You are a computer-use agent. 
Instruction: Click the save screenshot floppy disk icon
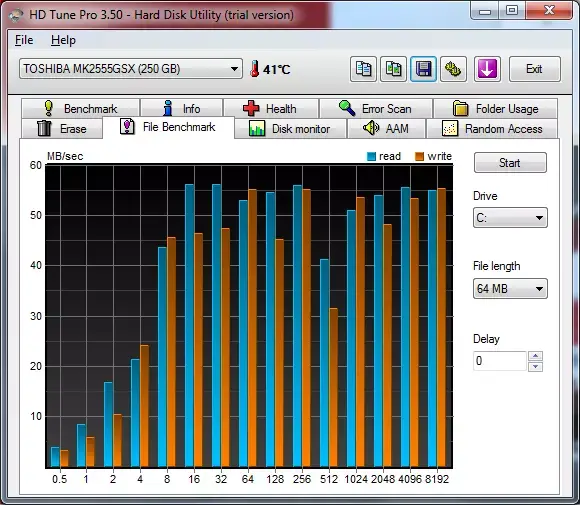tap(423, 69)
